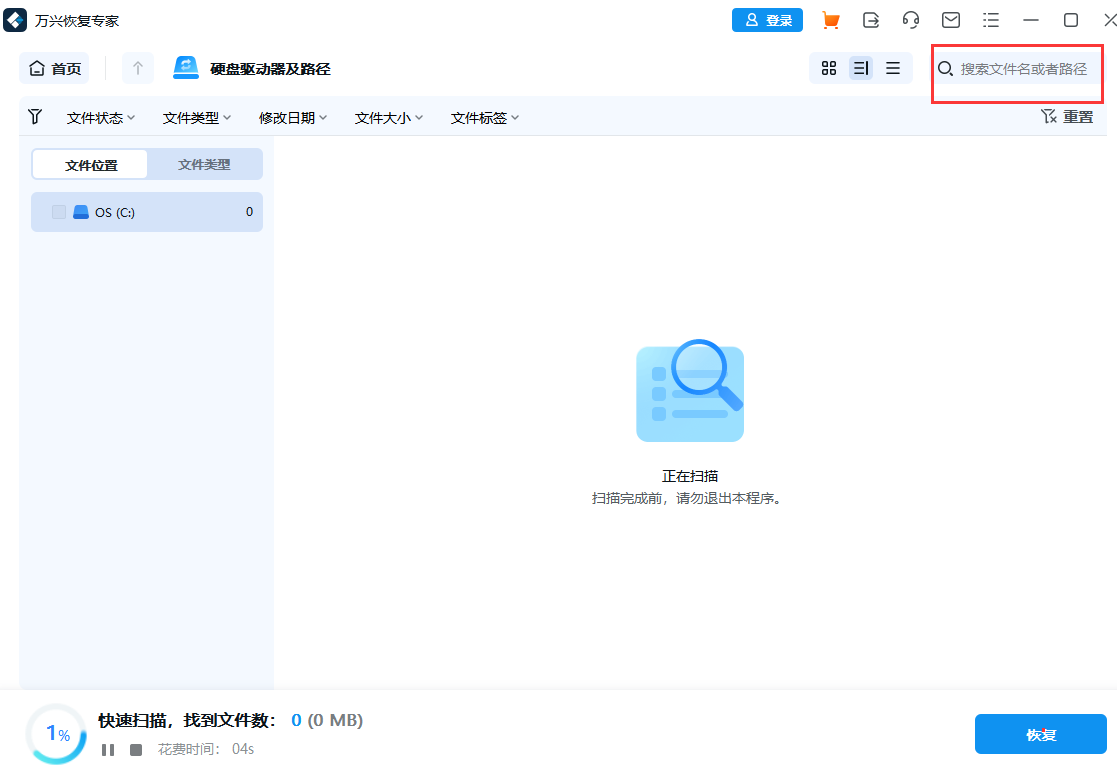This screenshot has height=774, width=1117.
Task: Pause the ongoing scan
Action: pos(107,748)
